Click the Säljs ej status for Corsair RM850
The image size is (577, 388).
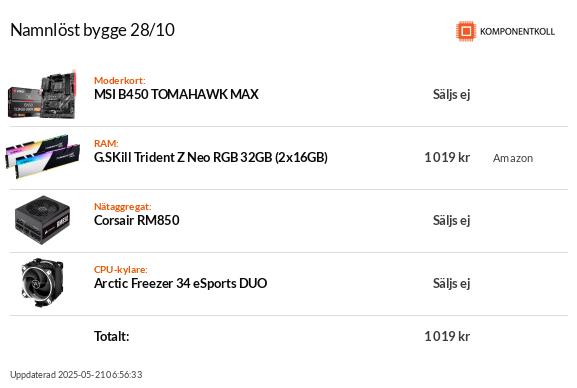pos(452,221)
